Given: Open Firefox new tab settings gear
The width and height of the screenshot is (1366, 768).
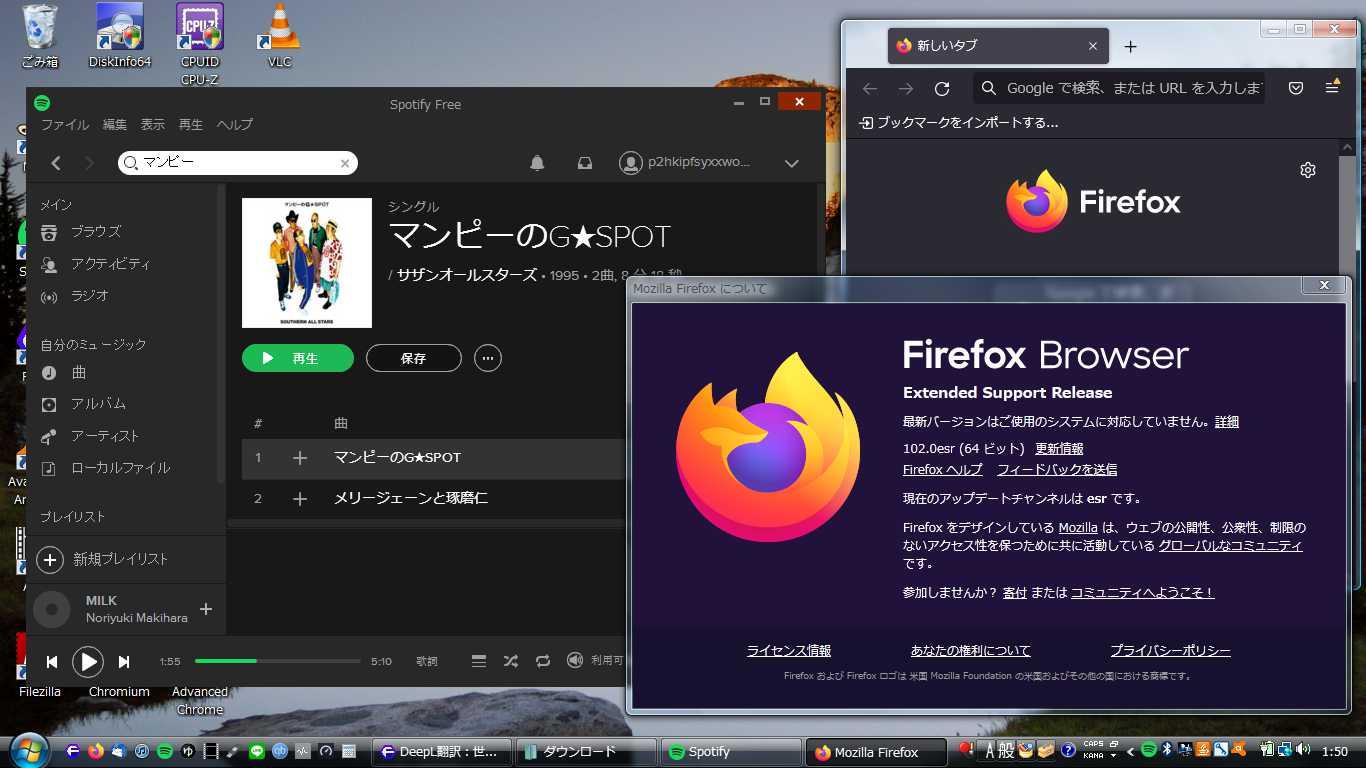Looking at the screenshot, I should point(1308,170).
